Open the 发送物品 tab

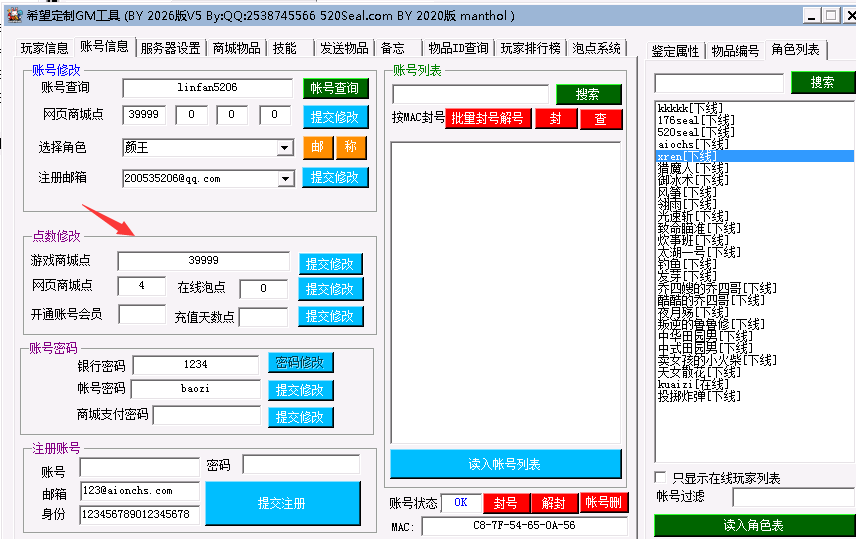(344, 48)
